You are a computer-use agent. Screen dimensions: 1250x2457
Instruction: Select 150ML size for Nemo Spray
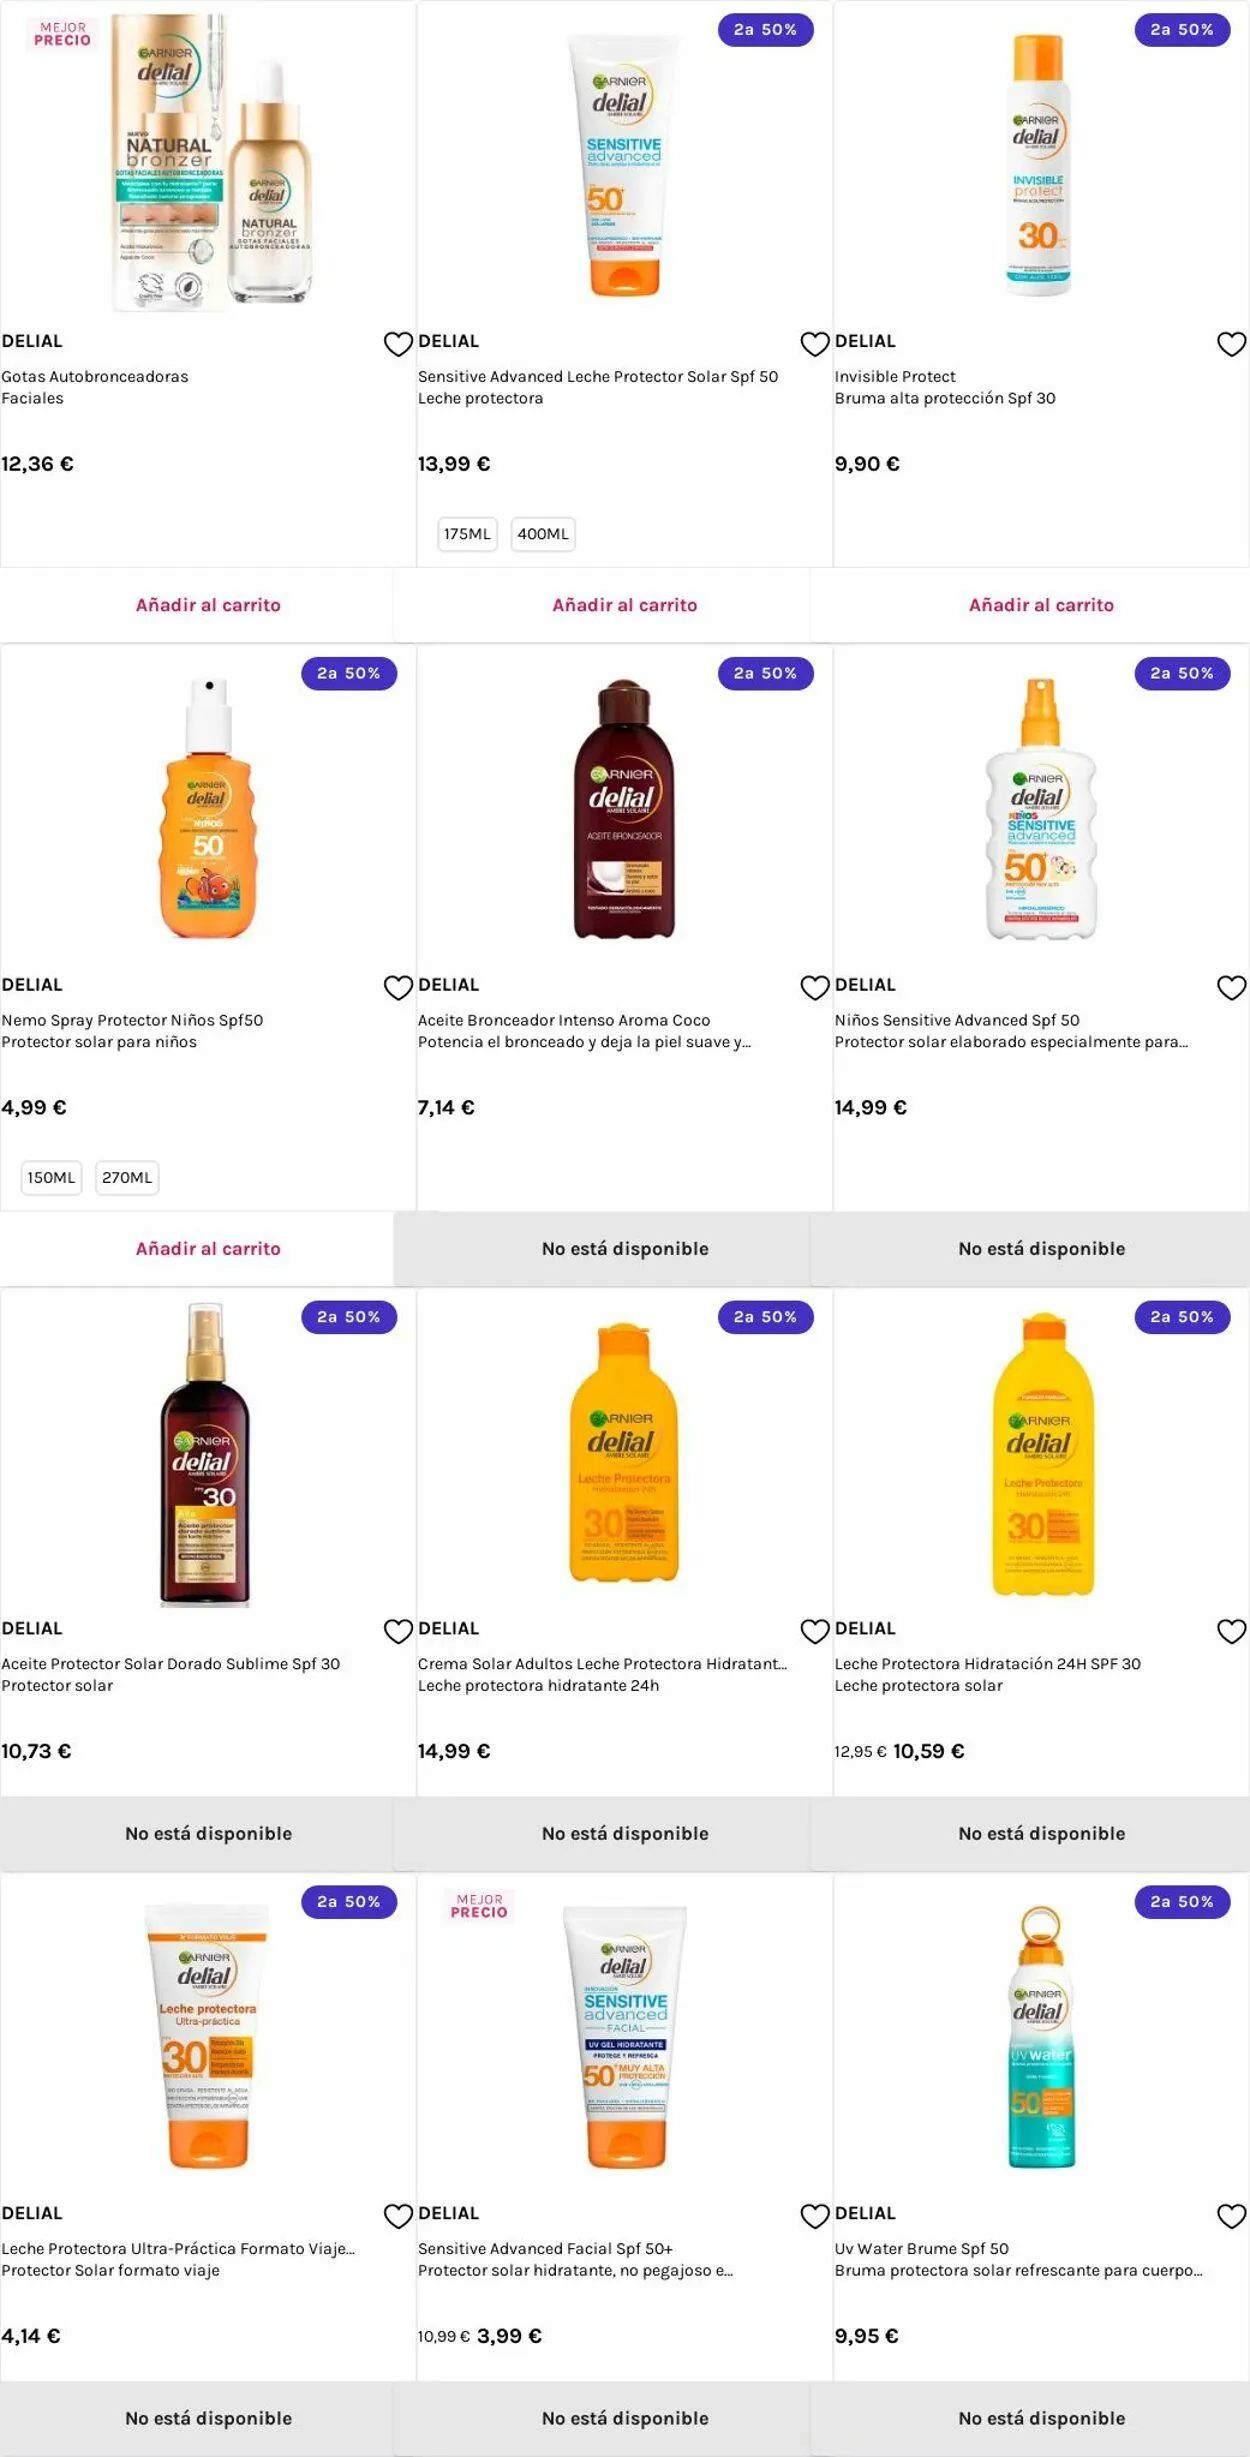click(51, 1178)
